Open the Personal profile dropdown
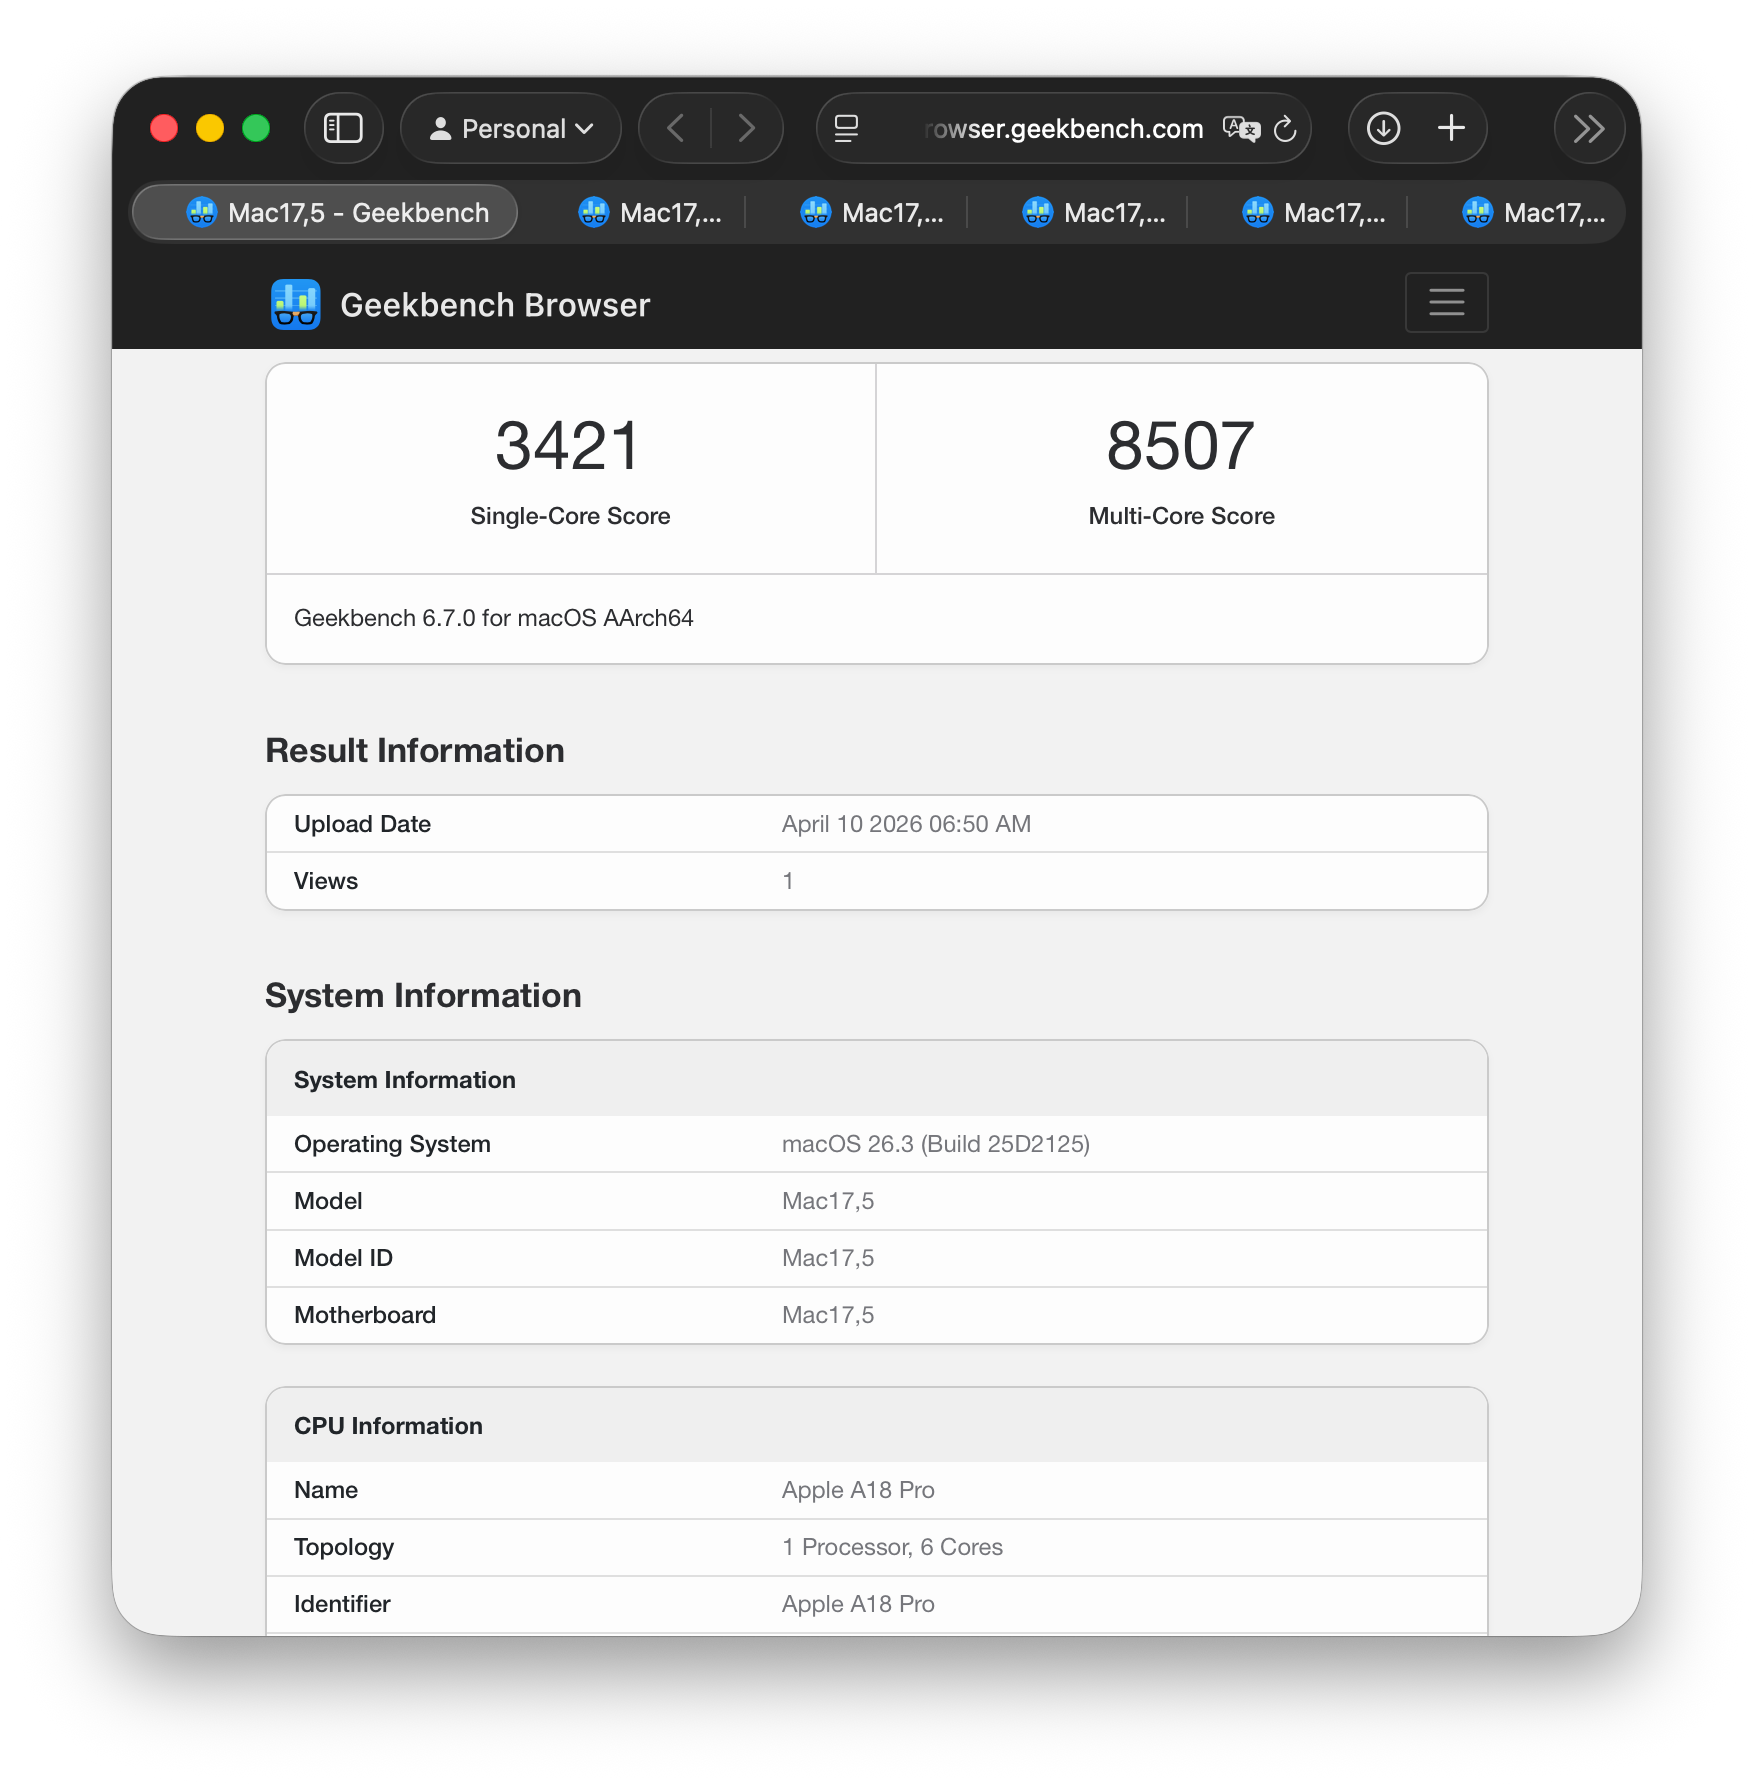 point(511,128)
